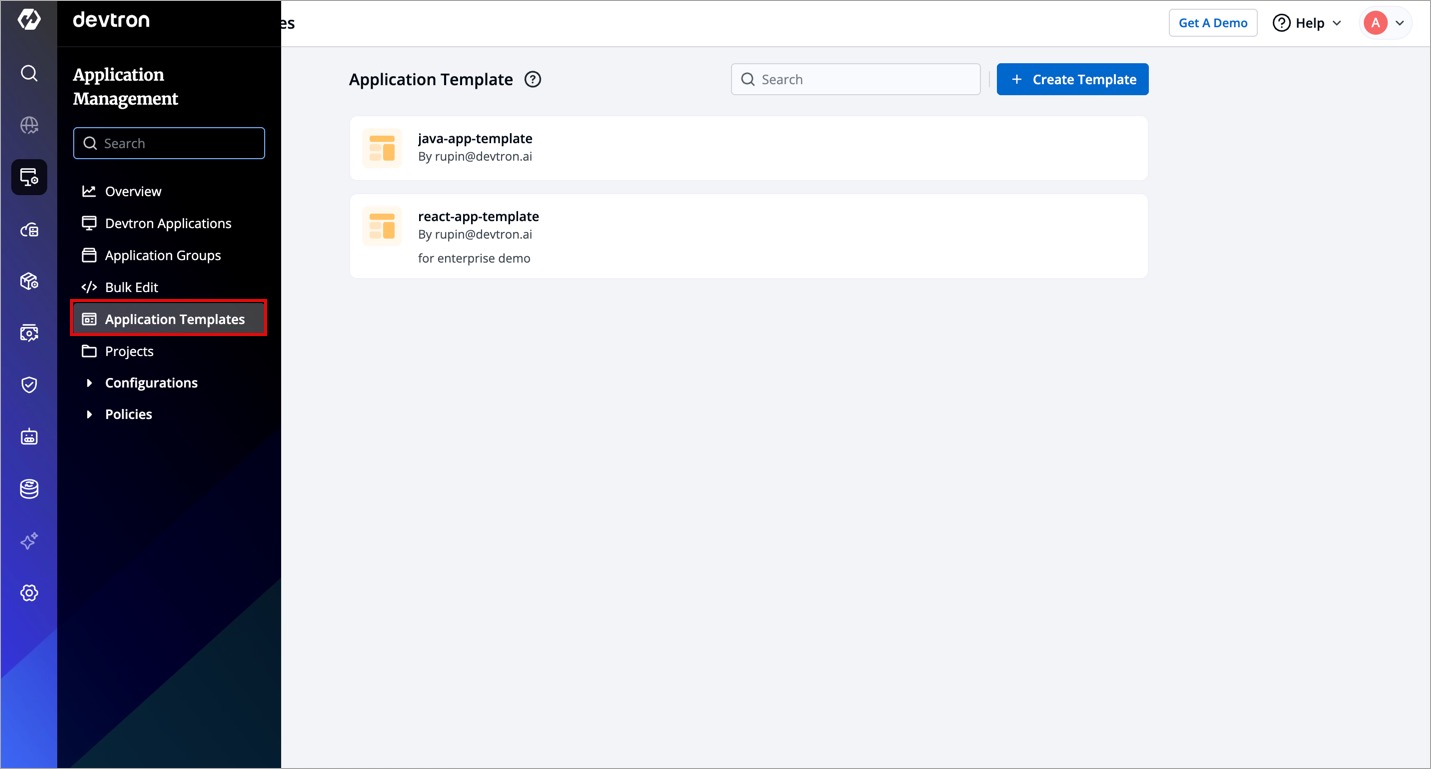Viewport: 1431px width, 769px height.
Task: Click the help icon beside Application Template
Action: coord(533,80)
